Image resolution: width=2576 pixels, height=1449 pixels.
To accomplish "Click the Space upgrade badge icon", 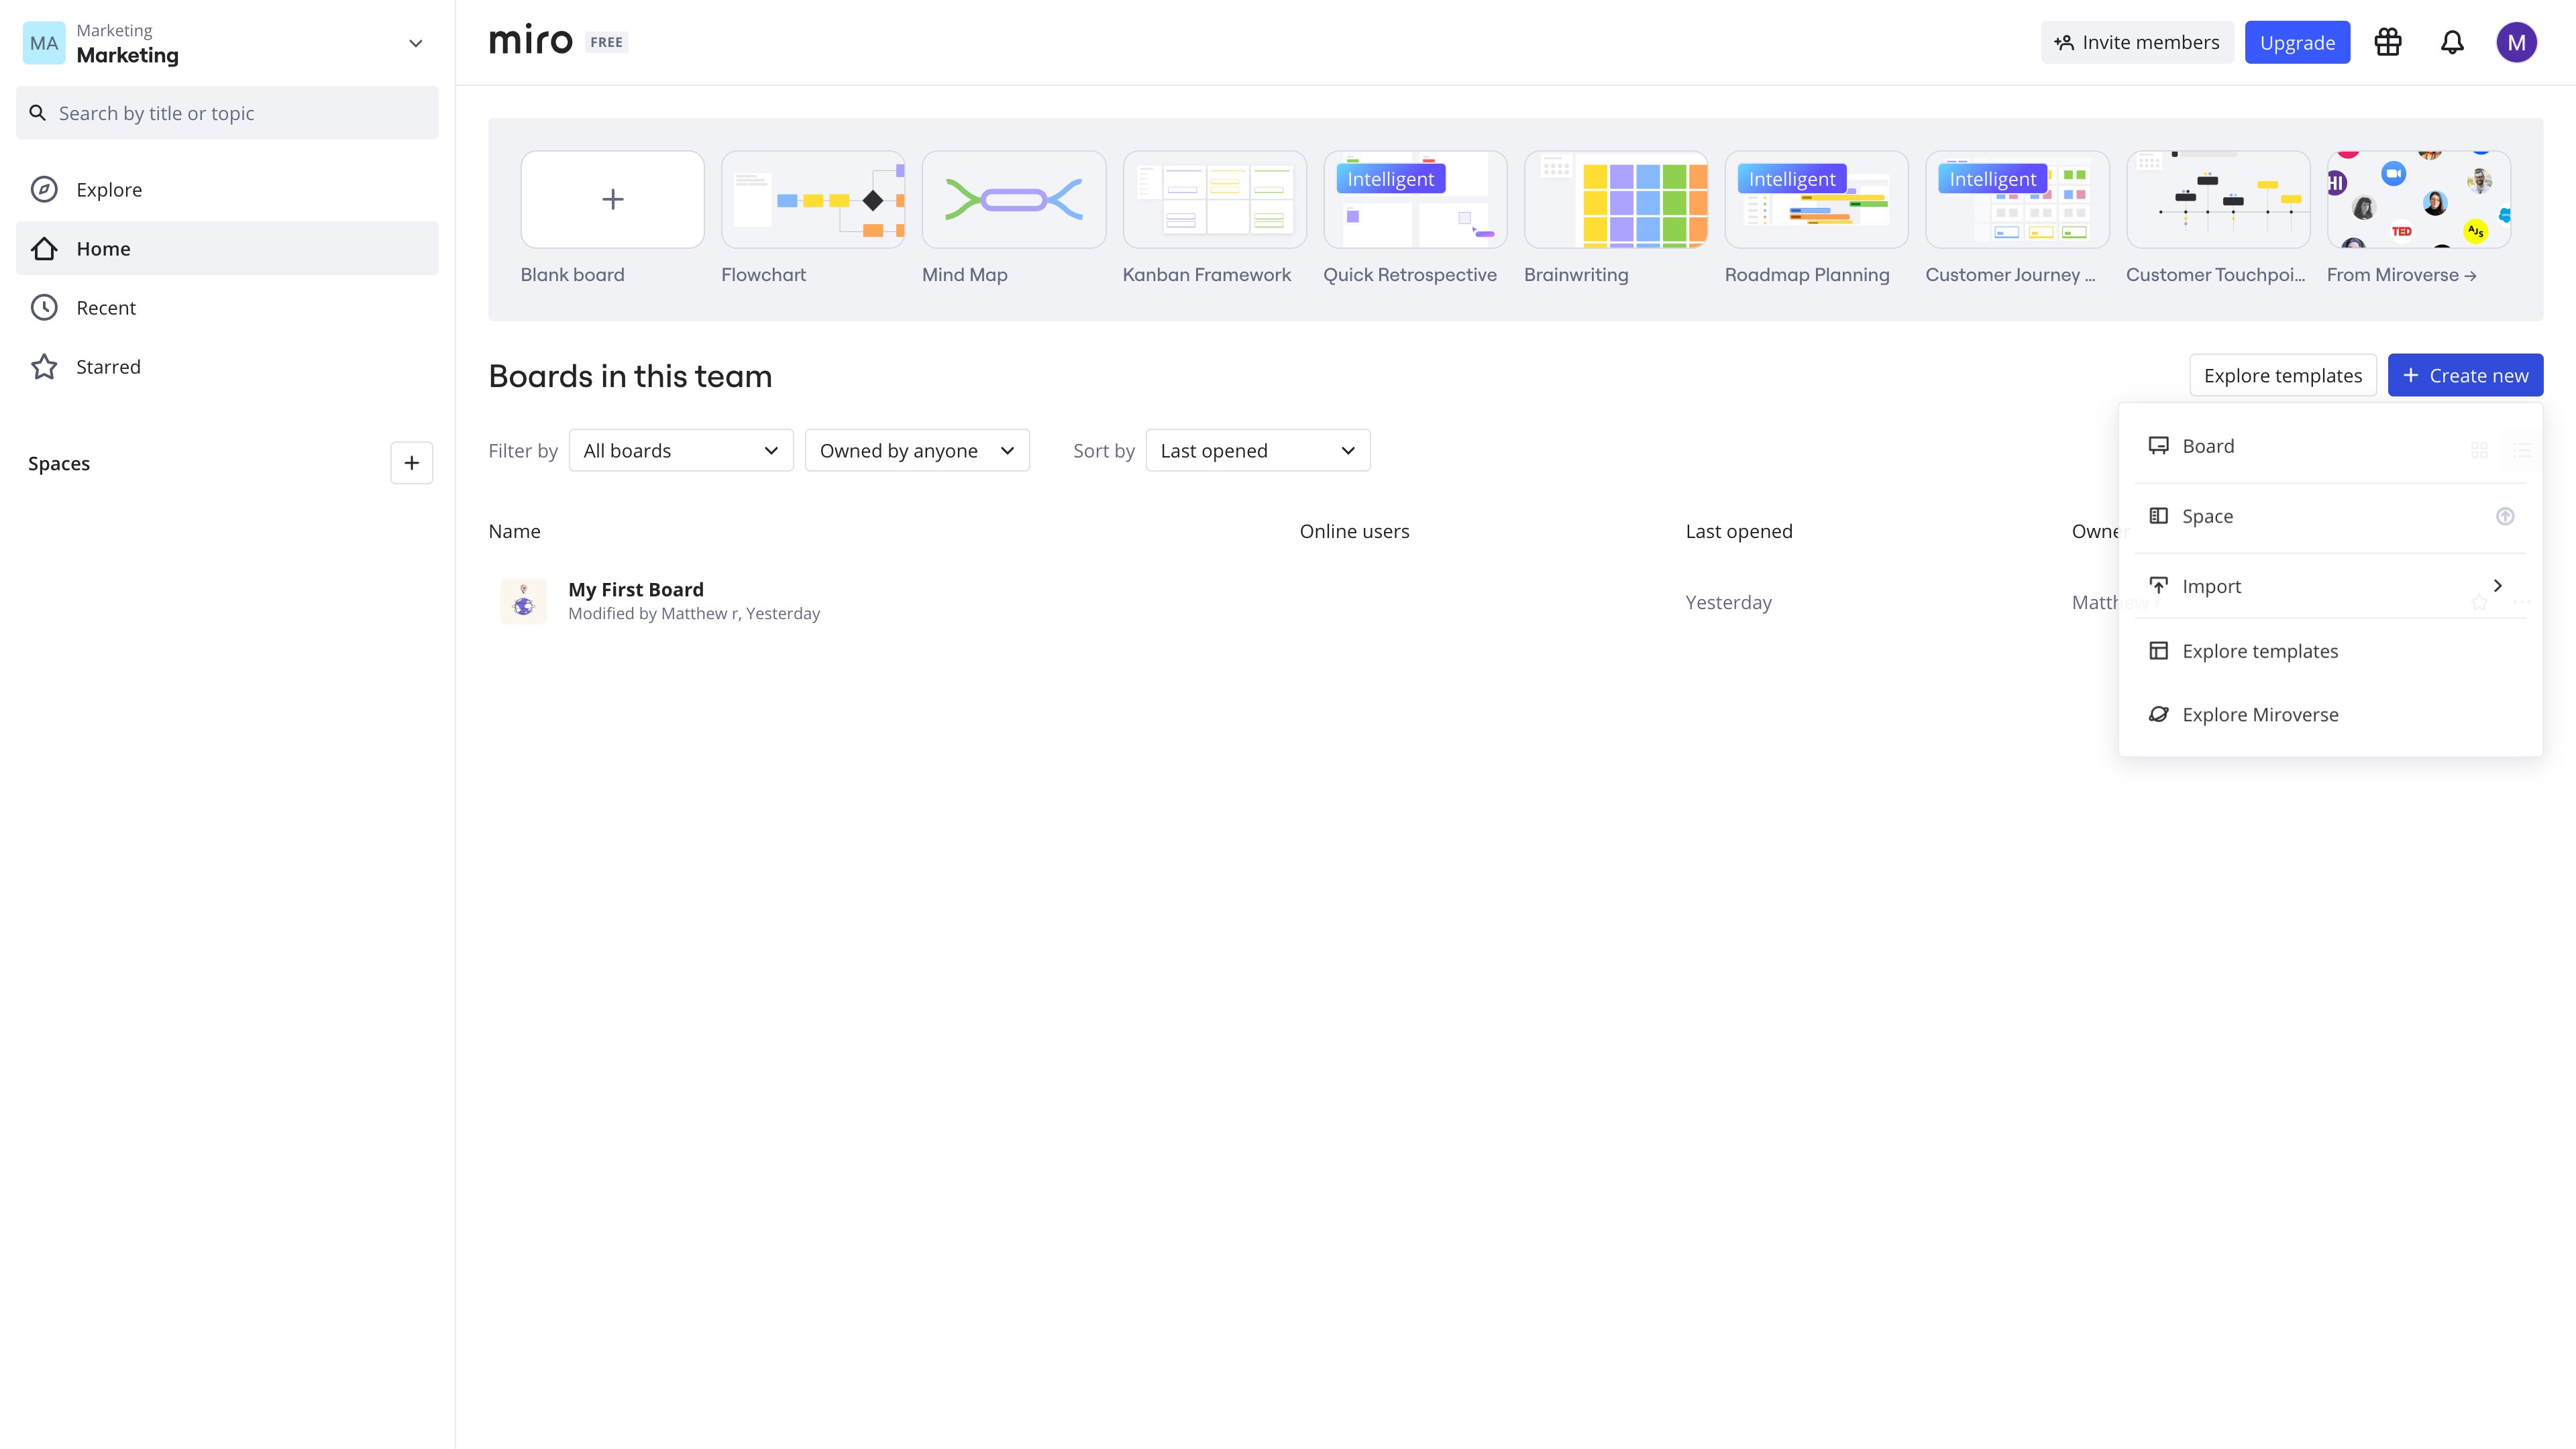I will pyautogui.click(x=2505, y=516).
